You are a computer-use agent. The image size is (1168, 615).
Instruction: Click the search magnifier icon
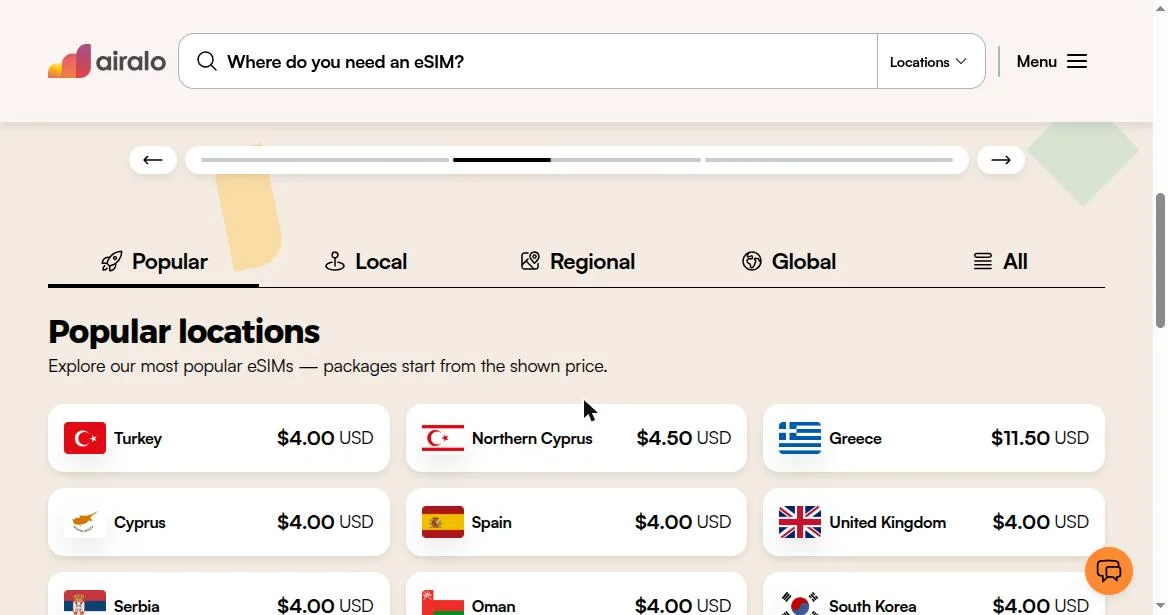[x=206, y=61]
